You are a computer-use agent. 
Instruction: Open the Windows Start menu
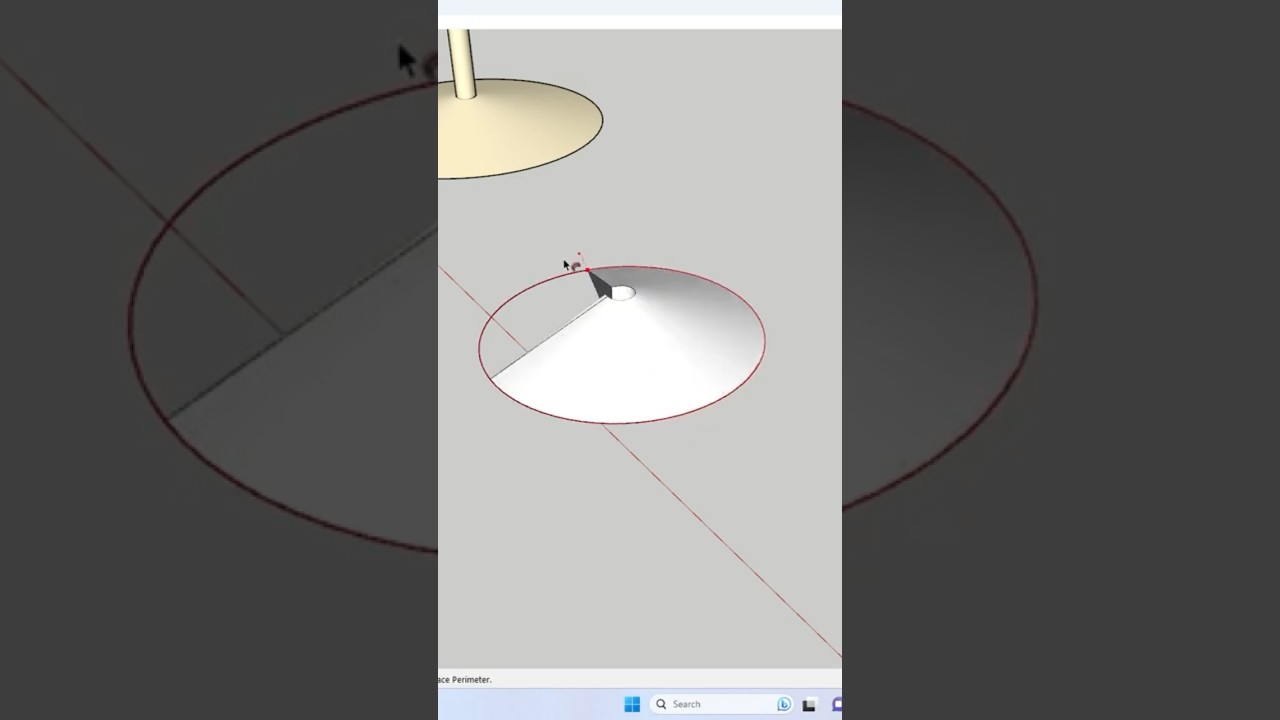[632, 704]
